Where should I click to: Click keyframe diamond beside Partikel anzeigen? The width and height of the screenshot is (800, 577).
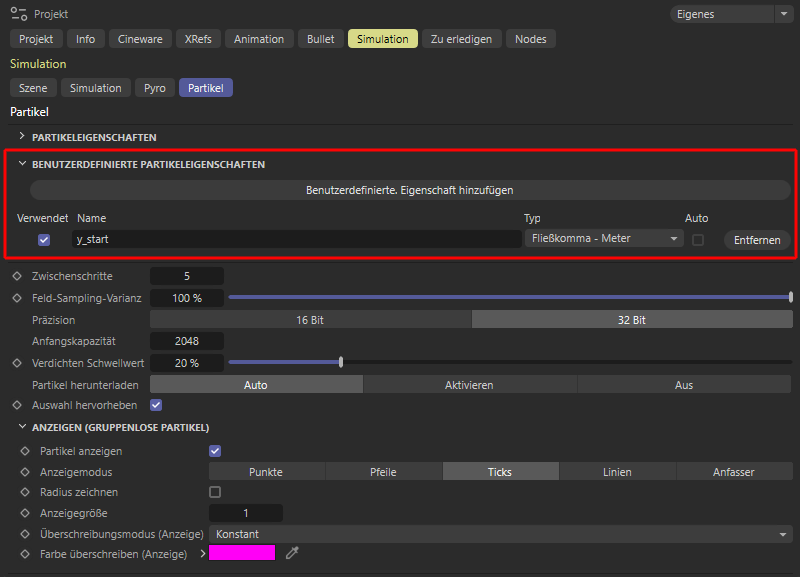point(26,451)
